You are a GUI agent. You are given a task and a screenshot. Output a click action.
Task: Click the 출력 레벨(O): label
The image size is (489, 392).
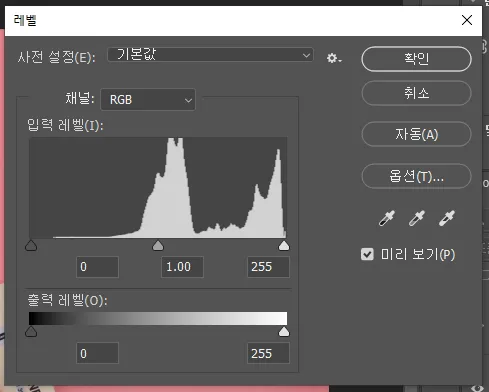(x=67, y=300)
